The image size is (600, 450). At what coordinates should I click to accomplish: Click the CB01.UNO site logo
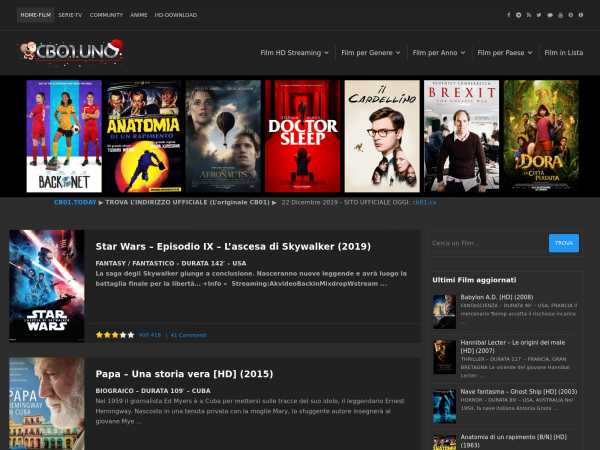[70, 50]
